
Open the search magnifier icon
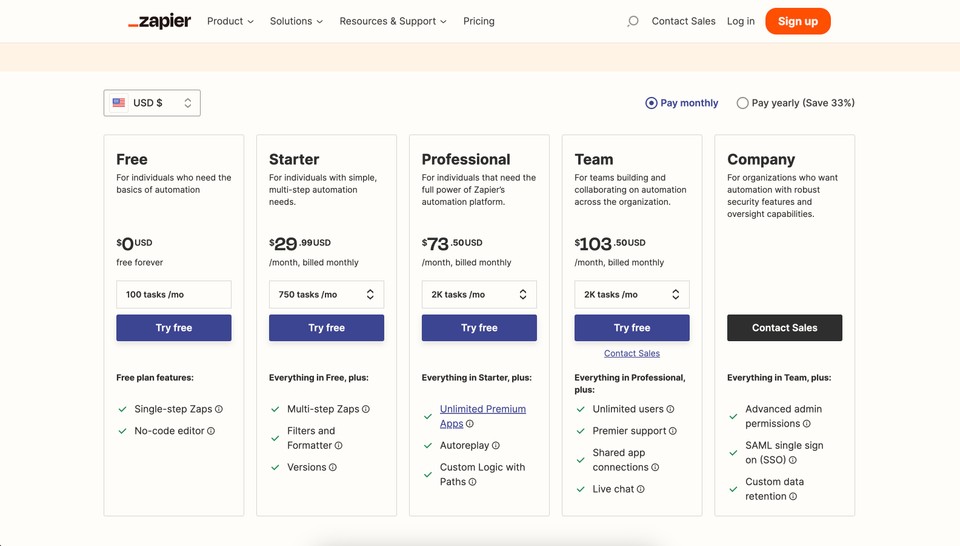tap(632, 21)
